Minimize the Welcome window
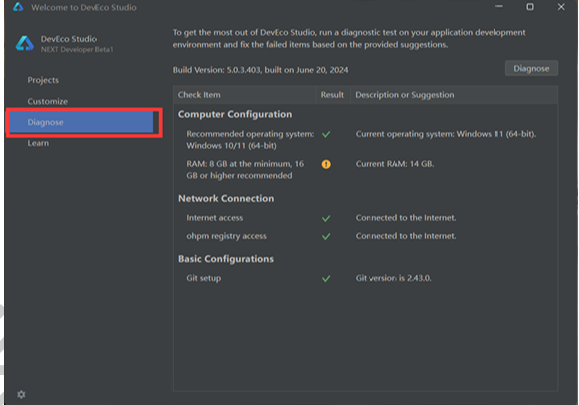This screenshot has width=579, height=405. [x=499, y=7]
